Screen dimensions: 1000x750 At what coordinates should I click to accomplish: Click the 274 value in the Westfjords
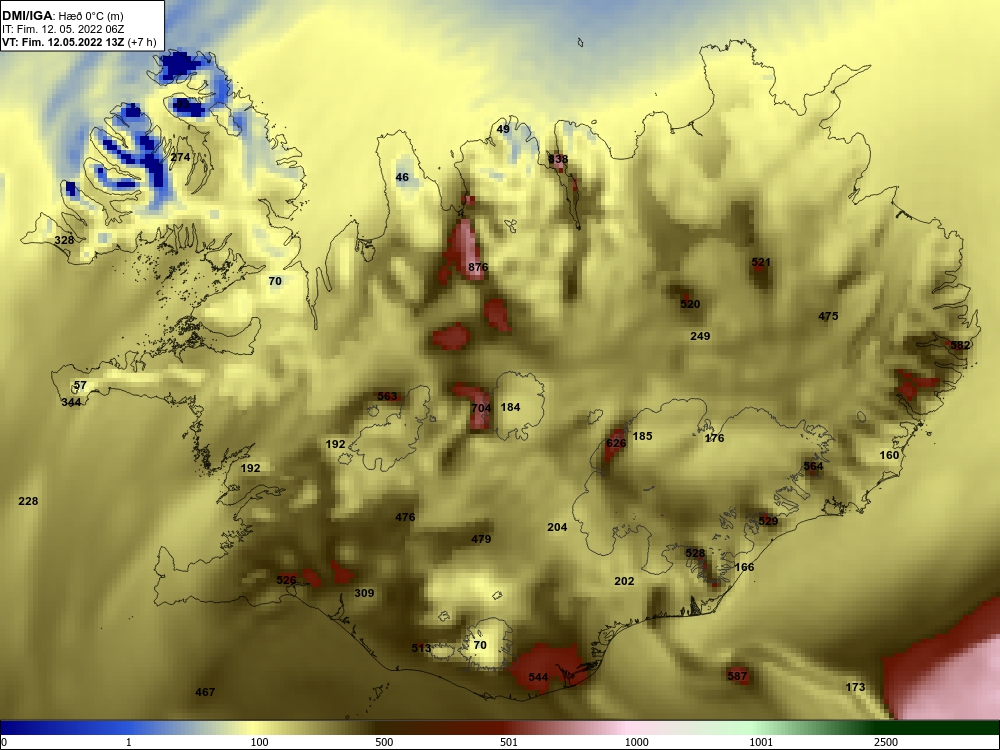point(180,157)
